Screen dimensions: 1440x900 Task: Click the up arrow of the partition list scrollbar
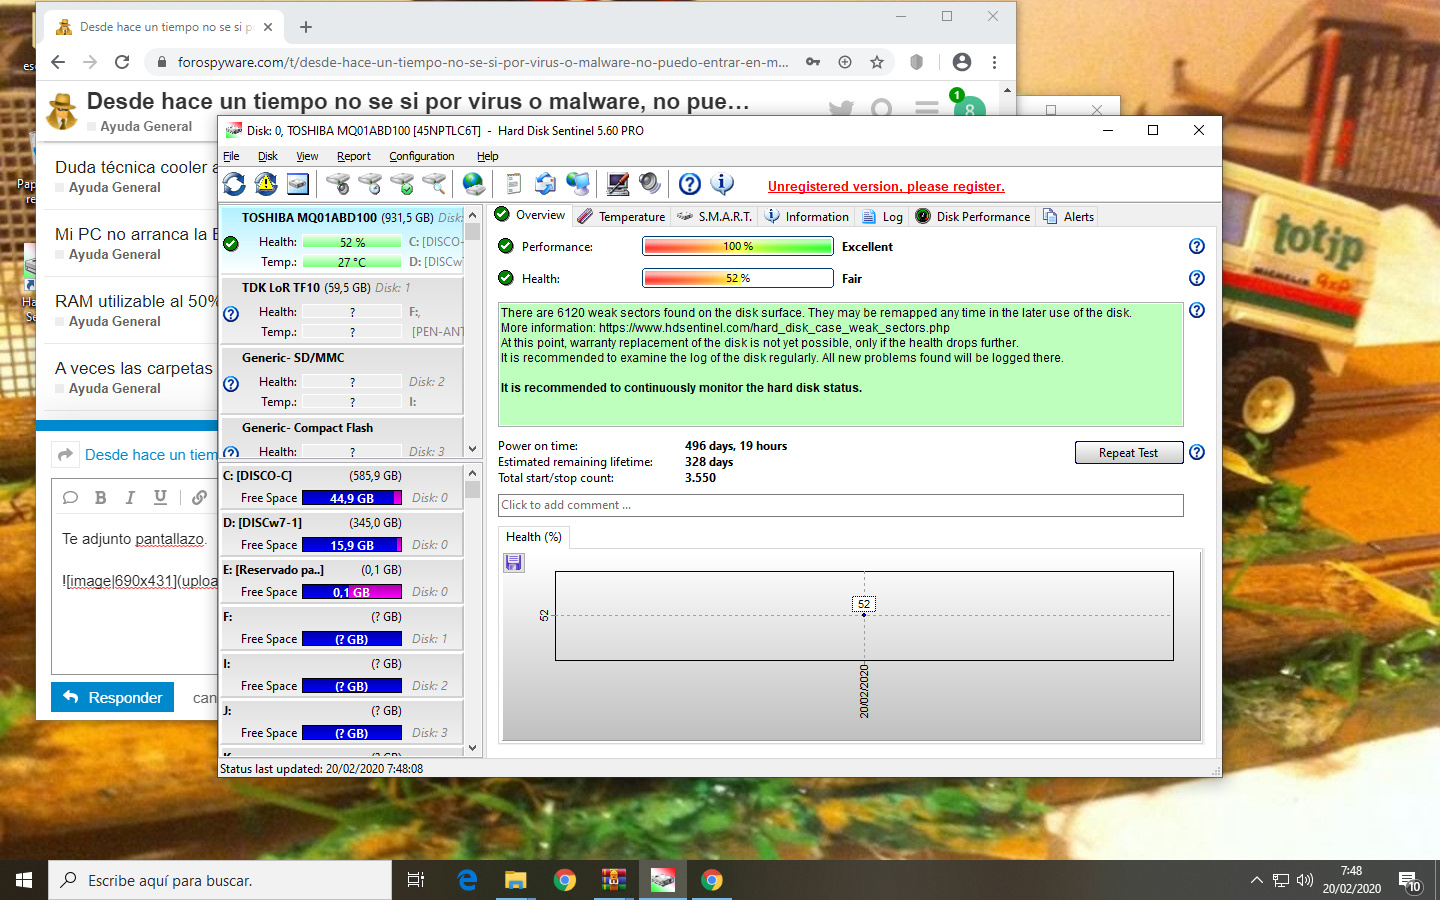473,473
